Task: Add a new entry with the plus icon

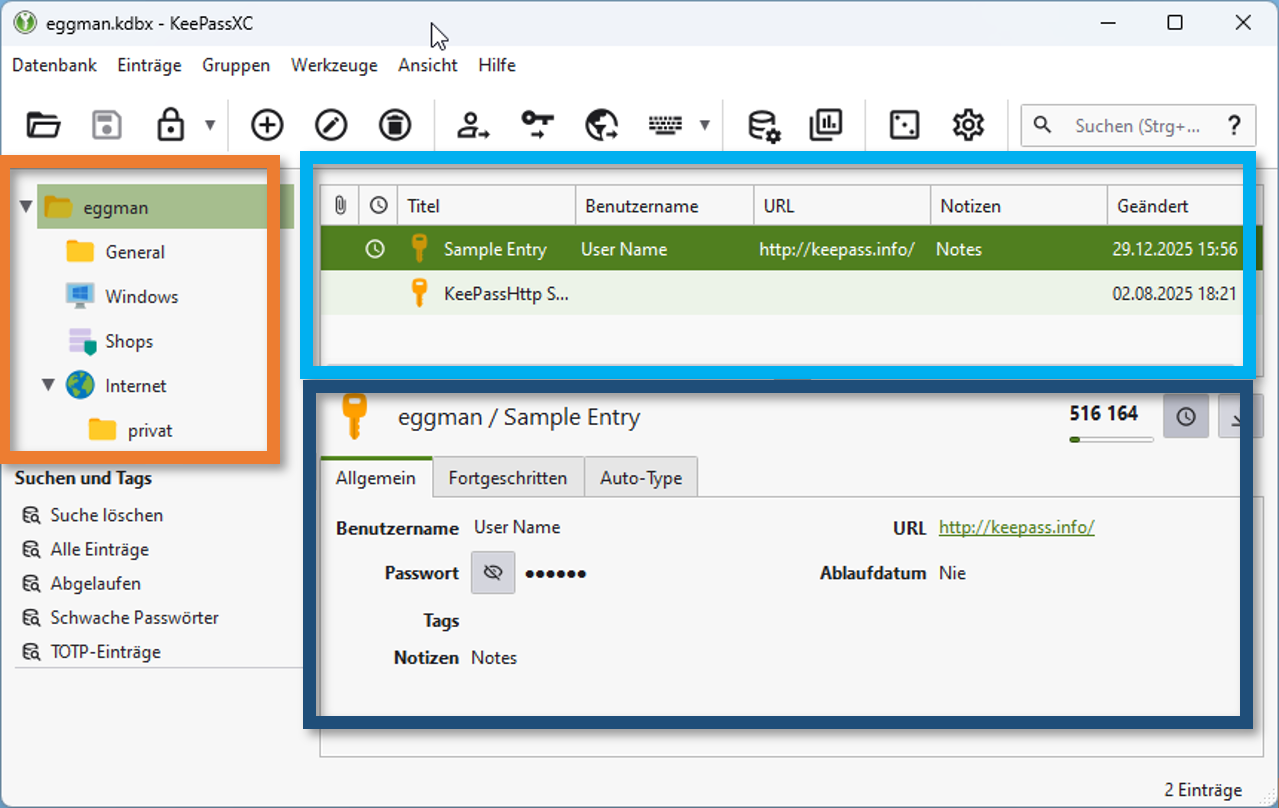Action: pos(267,125)
